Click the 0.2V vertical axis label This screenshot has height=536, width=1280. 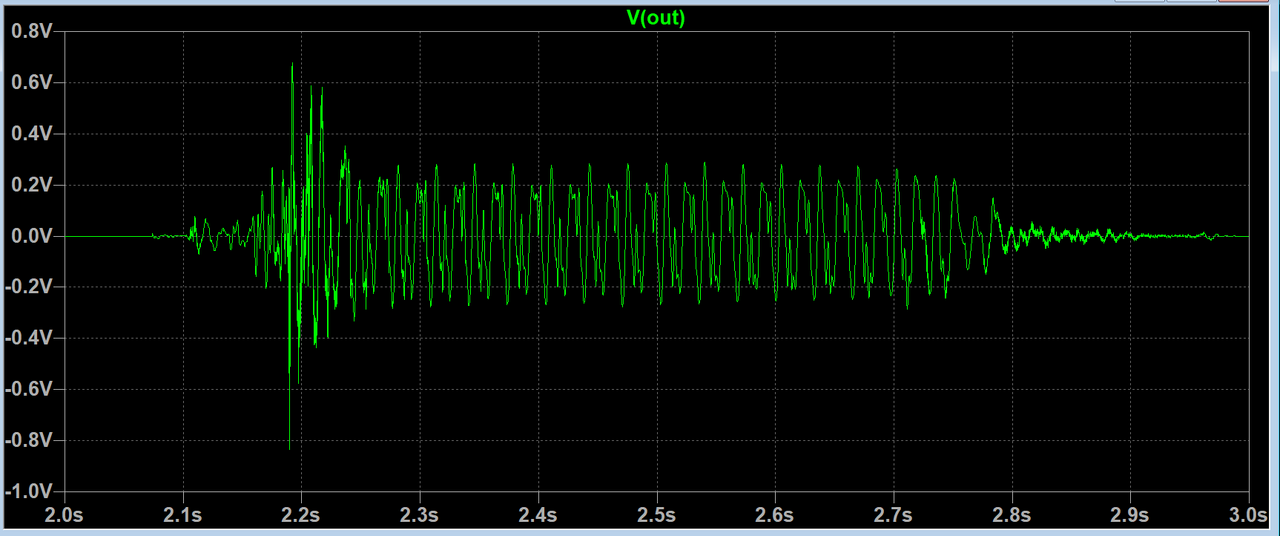[x=31, y=185]
